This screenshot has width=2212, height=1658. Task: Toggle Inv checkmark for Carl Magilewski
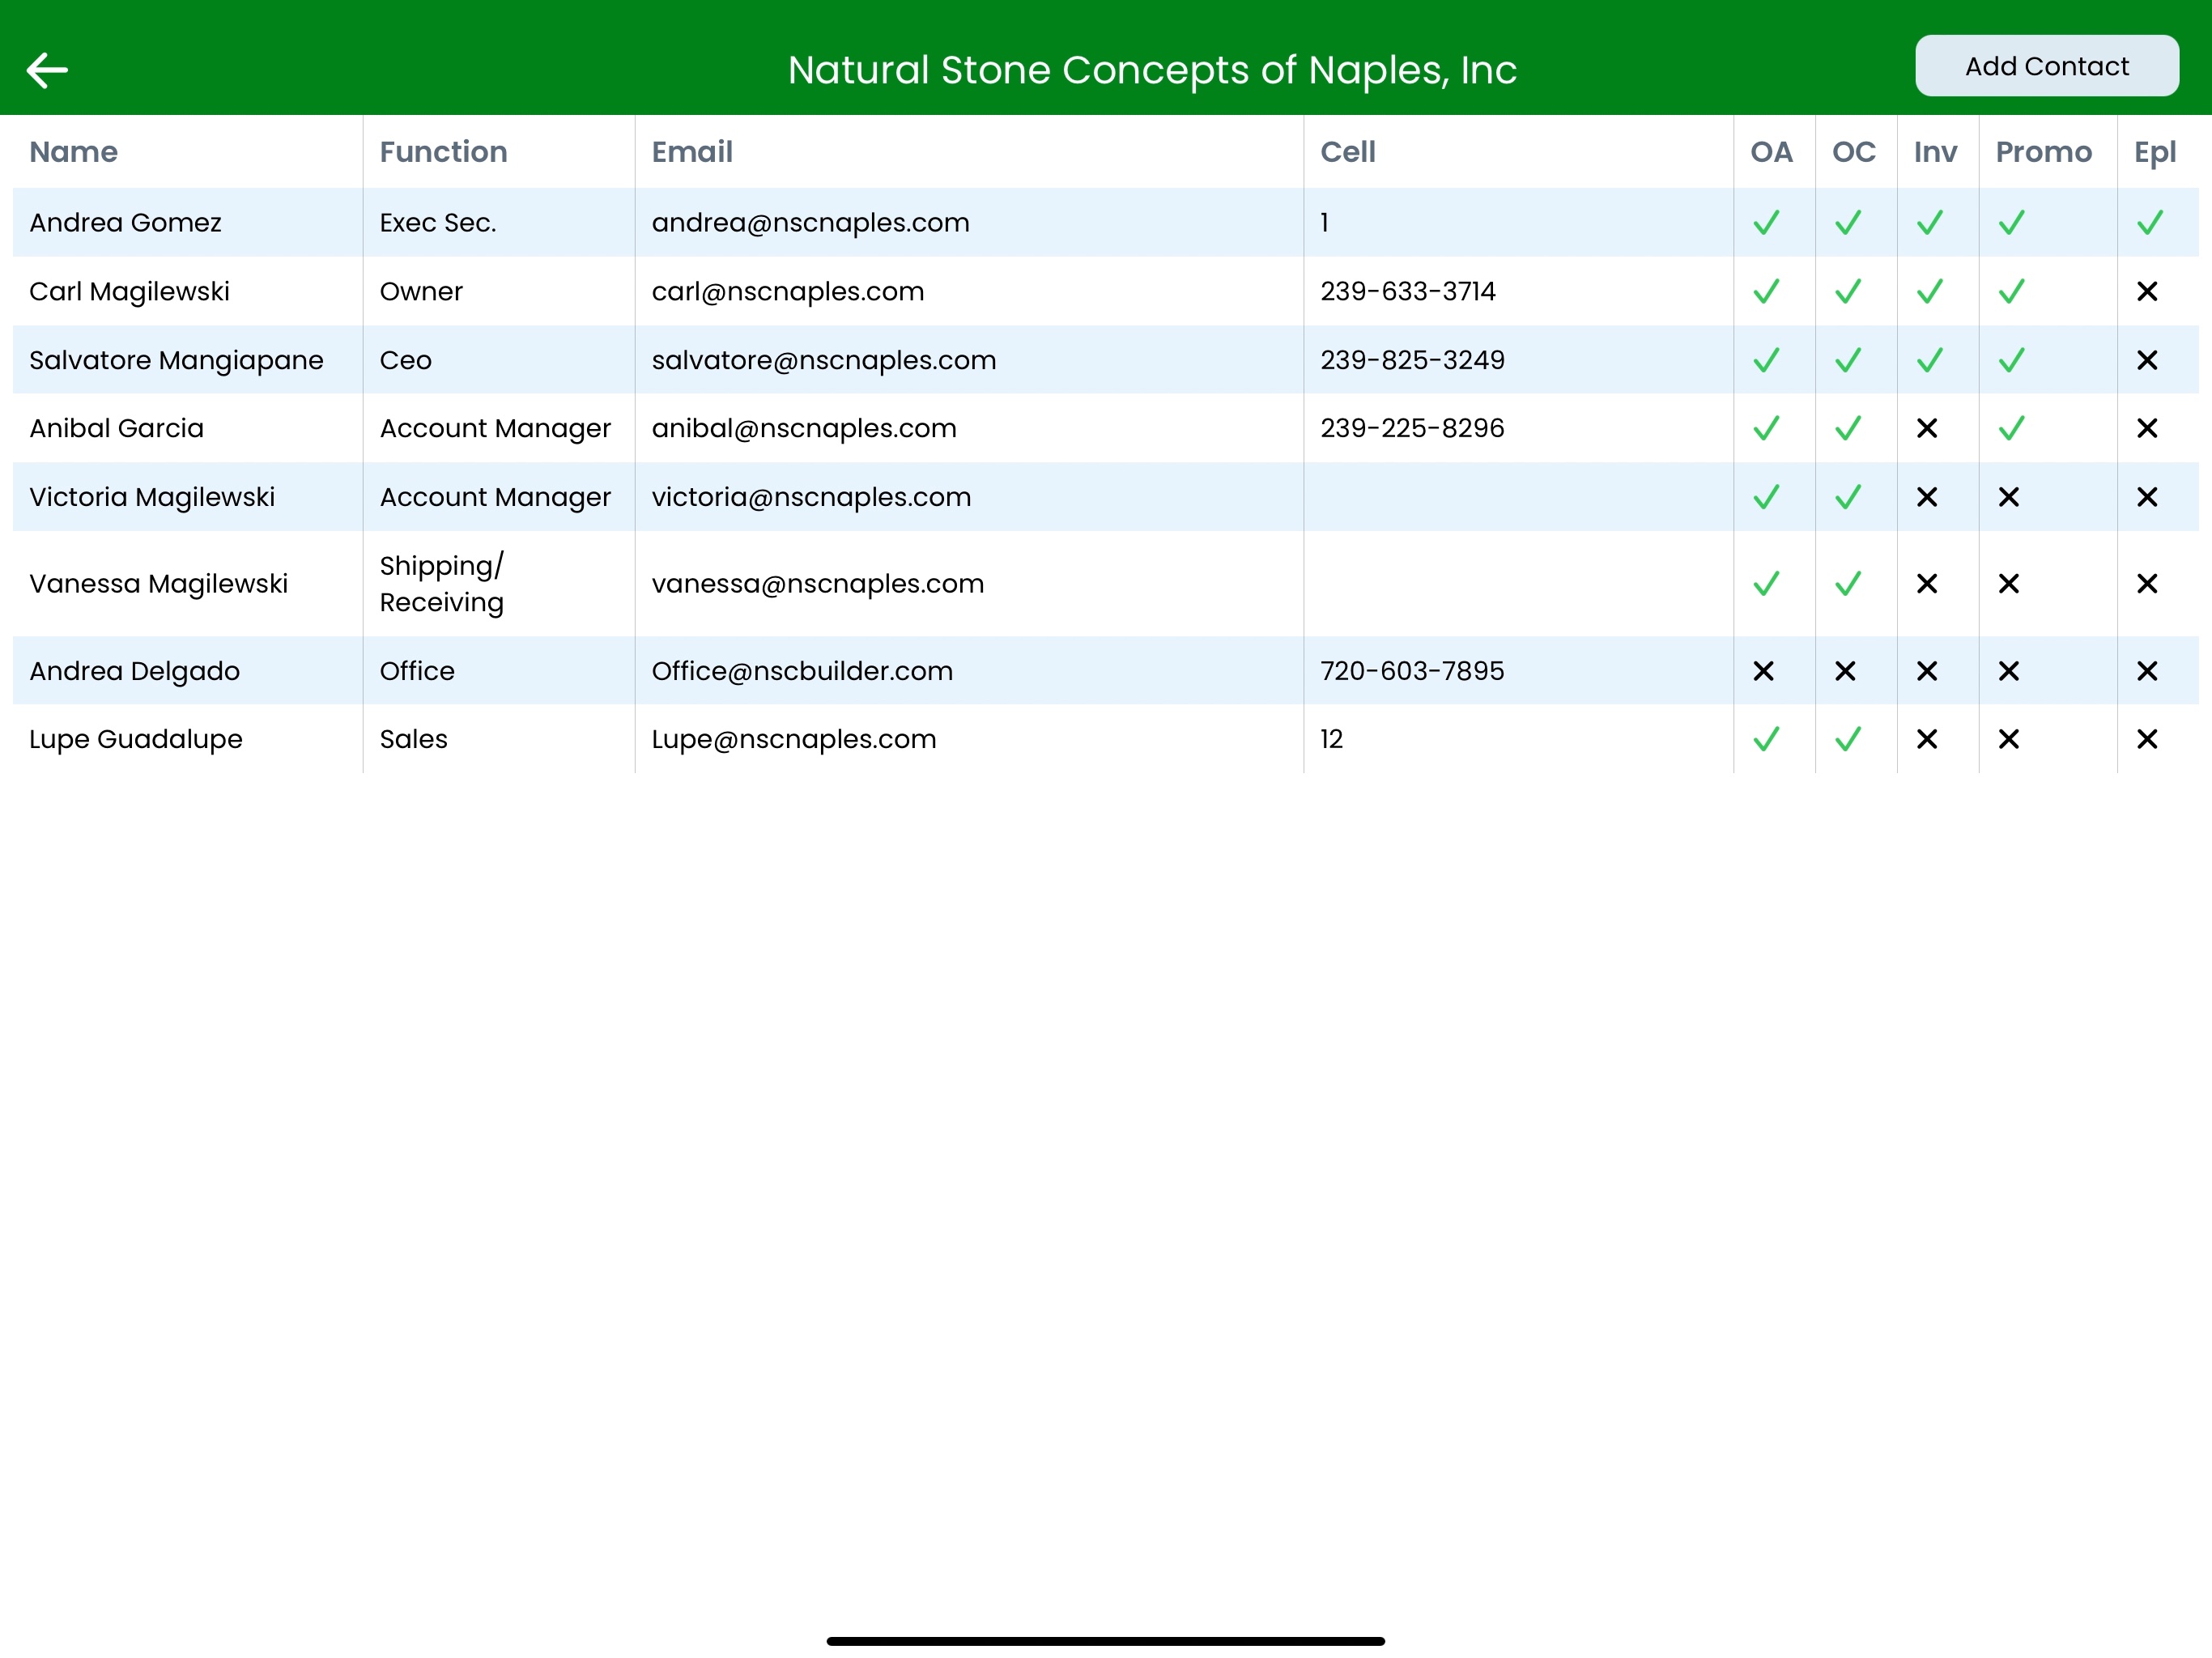coord(1930,291)
